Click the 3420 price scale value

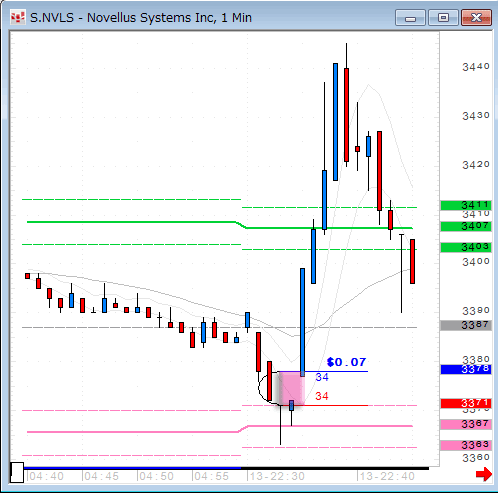476,165
